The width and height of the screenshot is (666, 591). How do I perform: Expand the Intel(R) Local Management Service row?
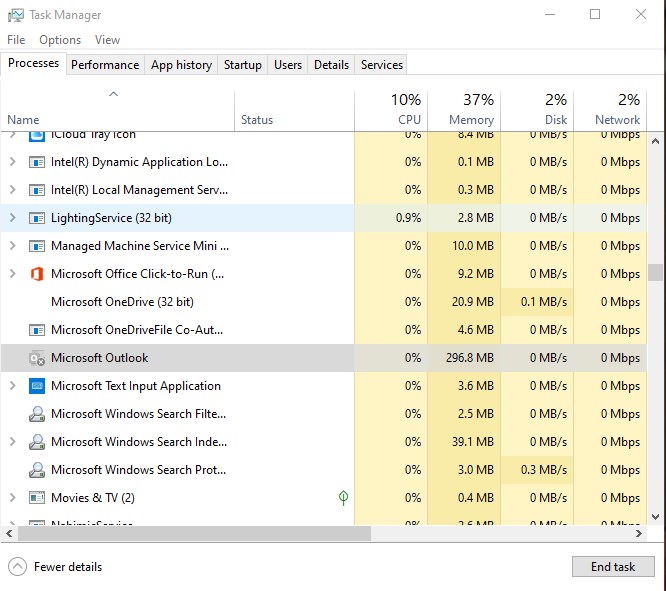point(13,190)
